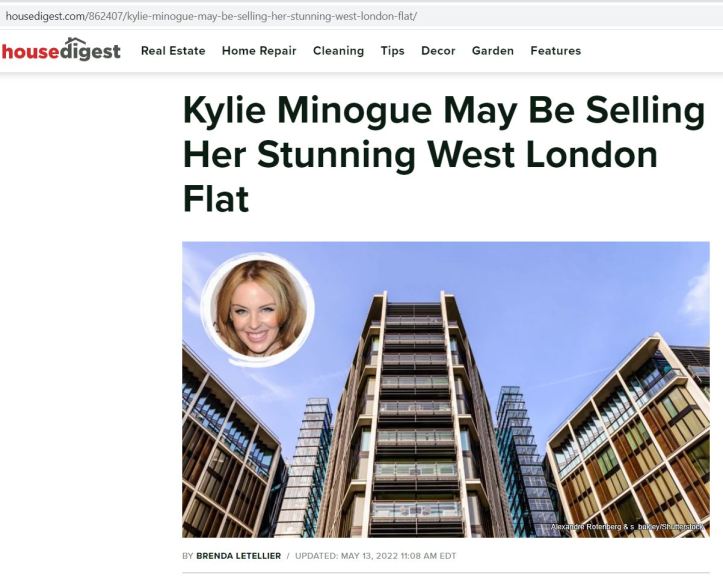Open author Brenda Letellier's page
The image size is (723, 581).
238,556
